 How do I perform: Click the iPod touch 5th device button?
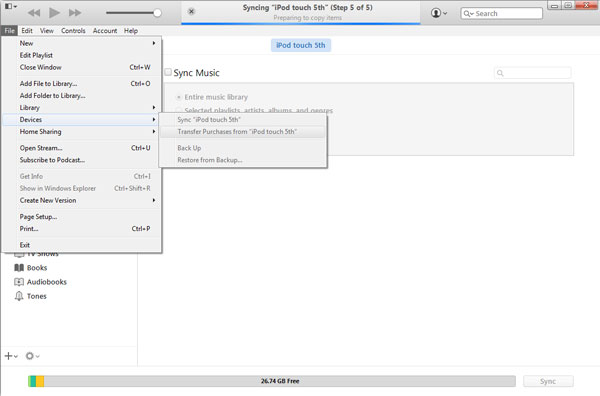point(301,45)
